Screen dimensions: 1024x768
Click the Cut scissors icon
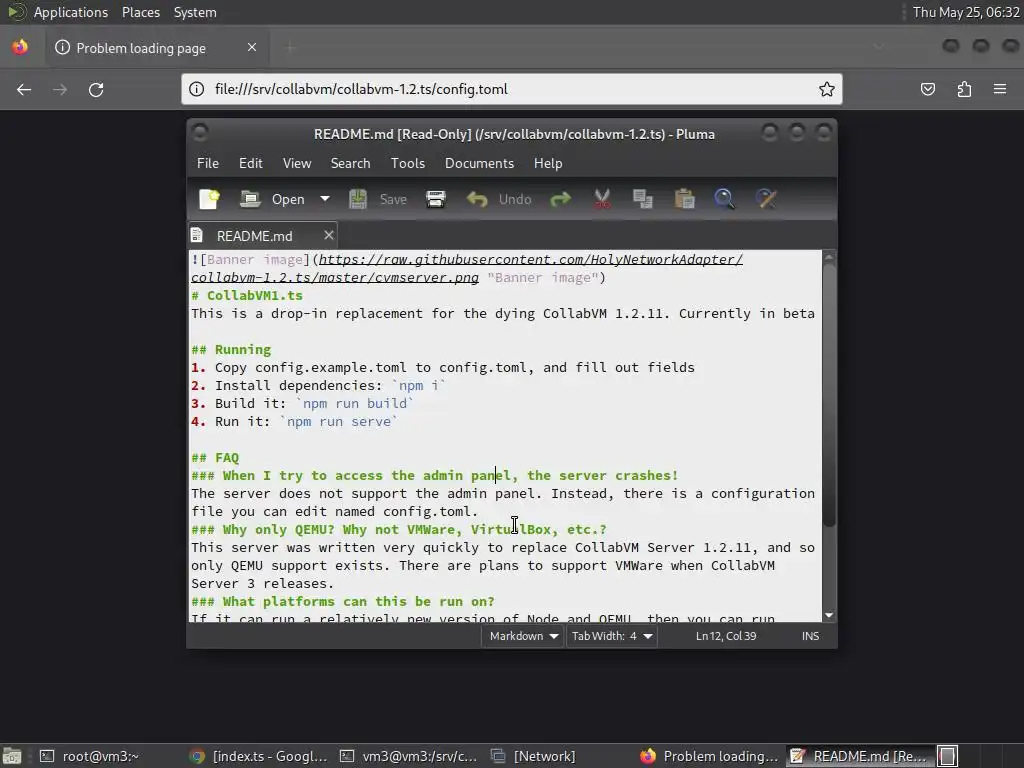602,199
